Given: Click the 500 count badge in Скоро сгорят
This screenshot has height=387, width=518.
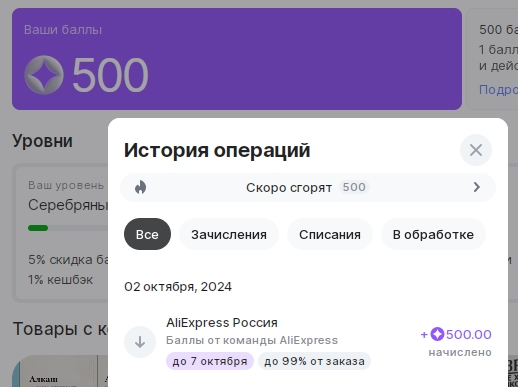Looking at the screenshot, I should [x=354, y=187].
